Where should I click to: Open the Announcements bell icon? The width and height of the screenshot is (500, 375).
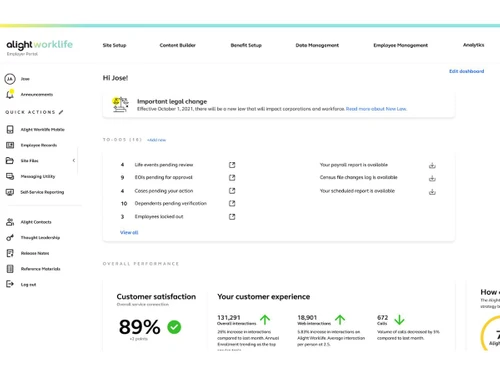(10, 94)
